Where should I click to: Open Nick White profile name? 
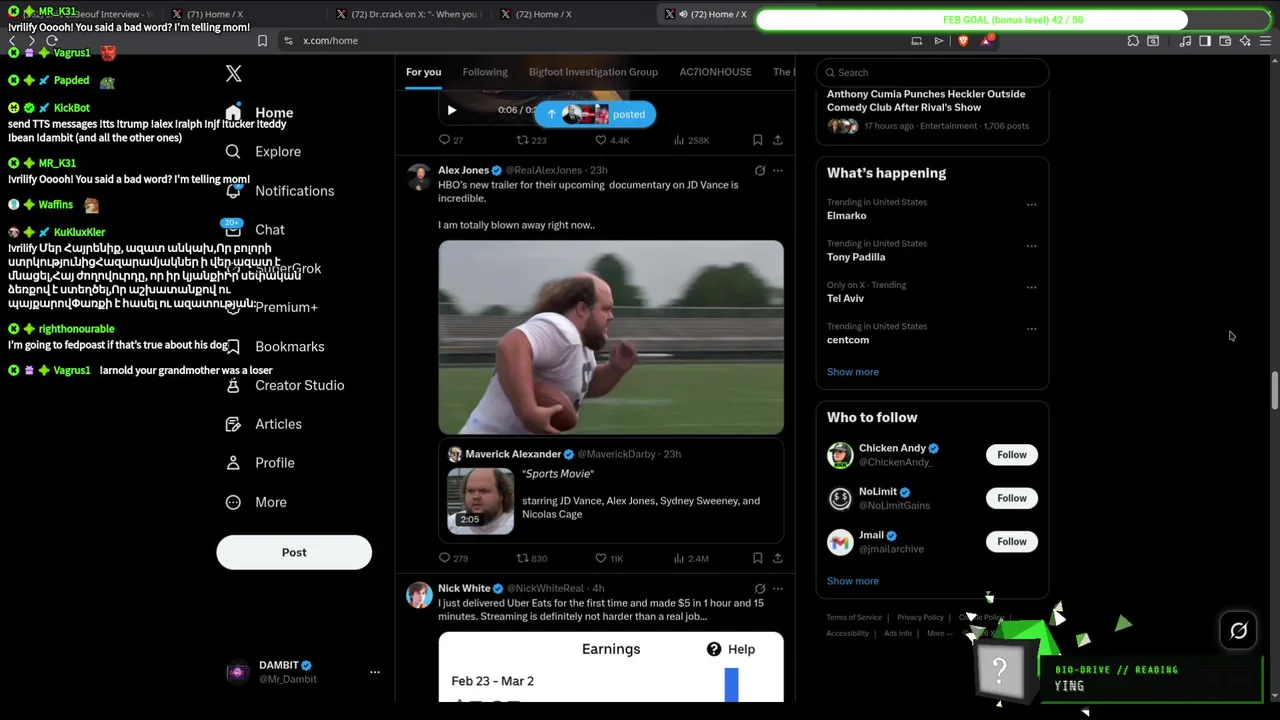pyautogui.click(x=464, y=588)
